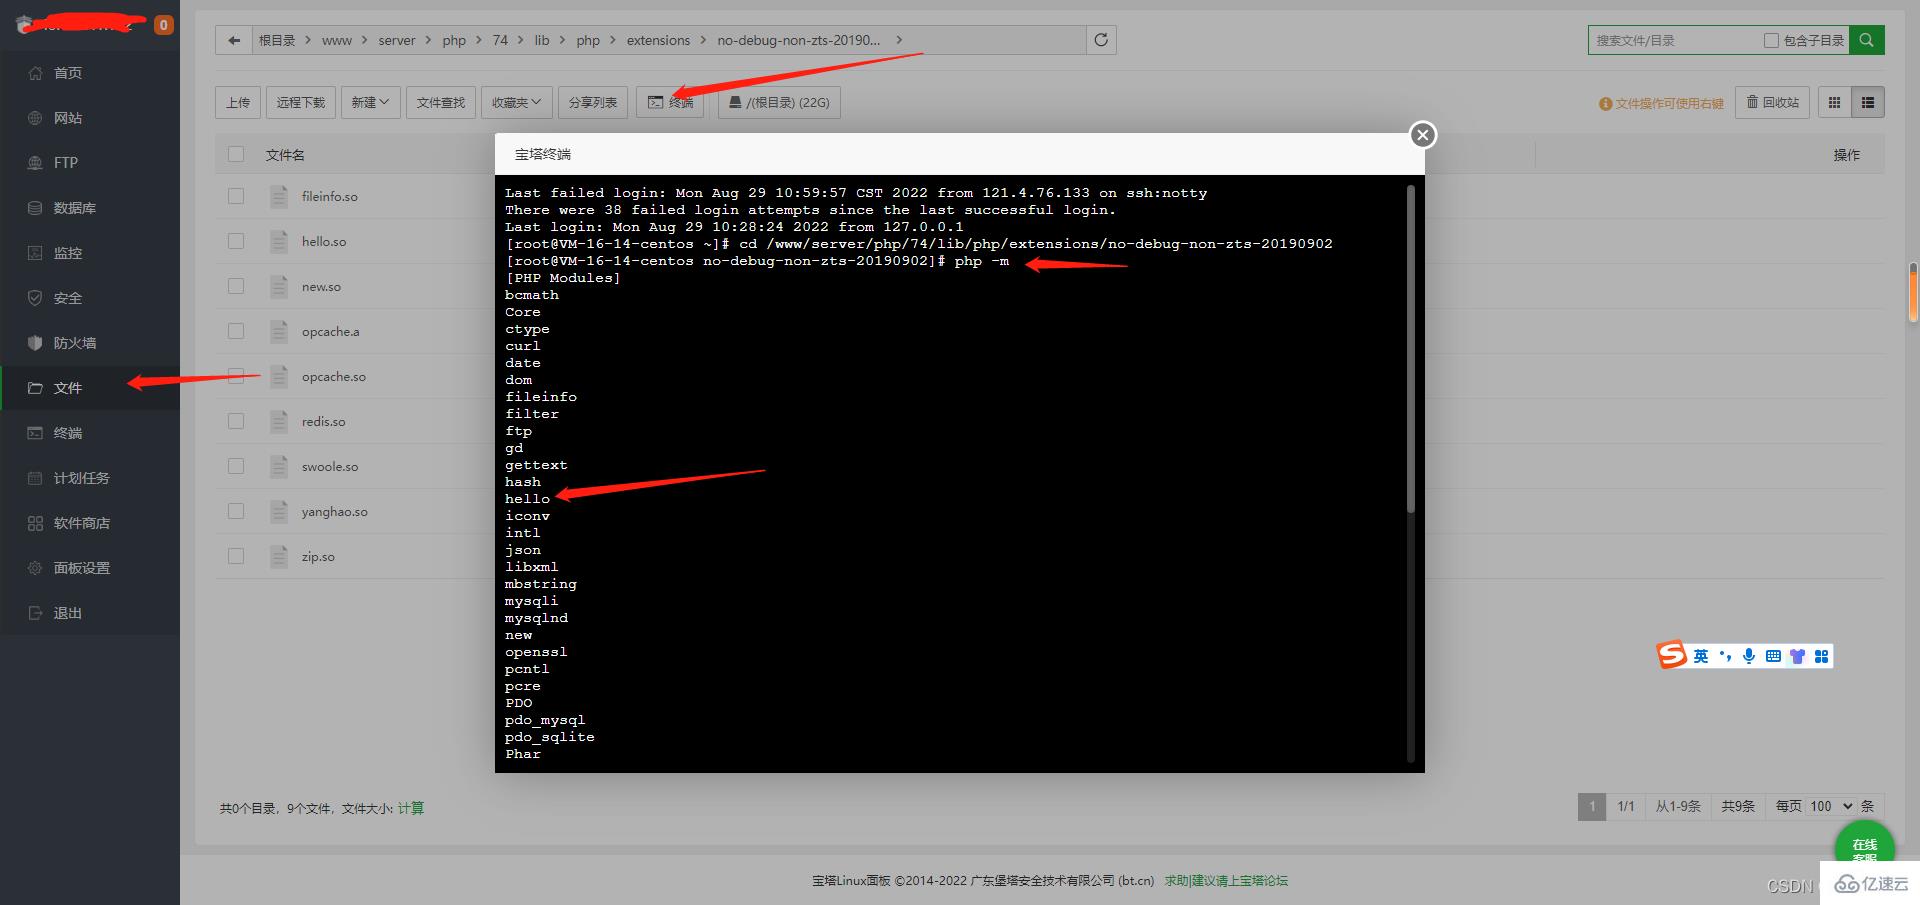Close the 宝塔终端 terminal popup
The width and height of the screenshot is (1920, 905).
[1423, 135]
